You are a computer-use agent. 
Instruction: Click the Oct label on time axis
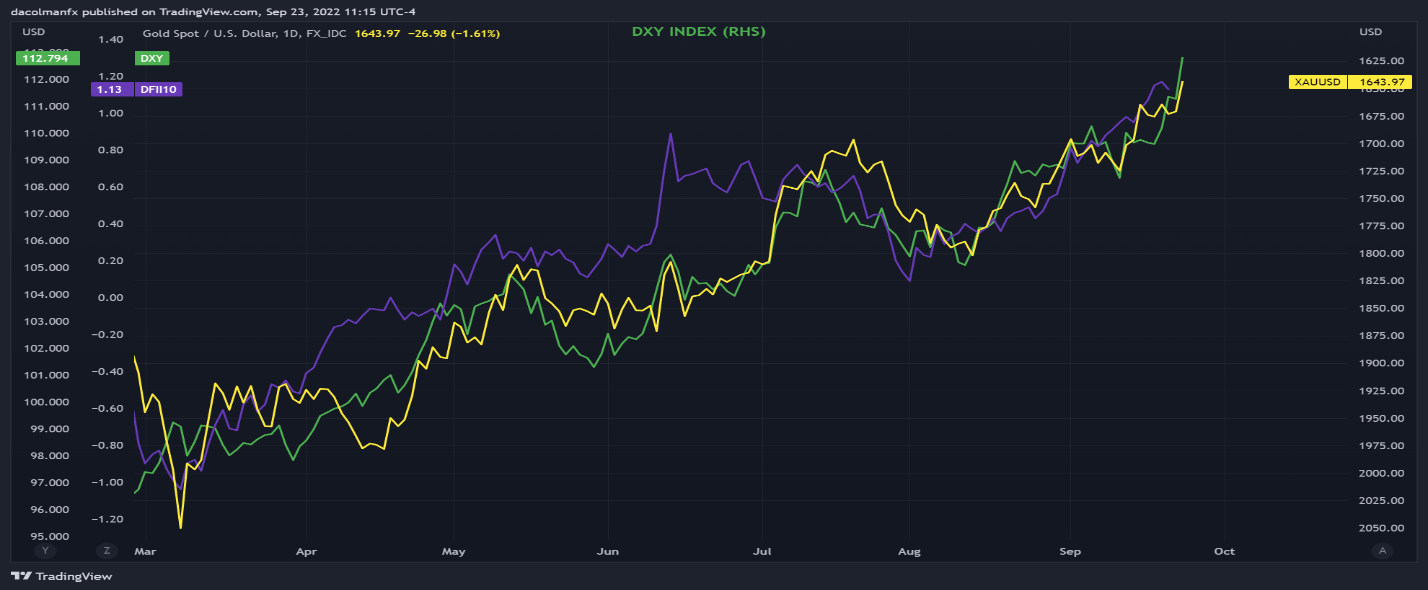1224,551
